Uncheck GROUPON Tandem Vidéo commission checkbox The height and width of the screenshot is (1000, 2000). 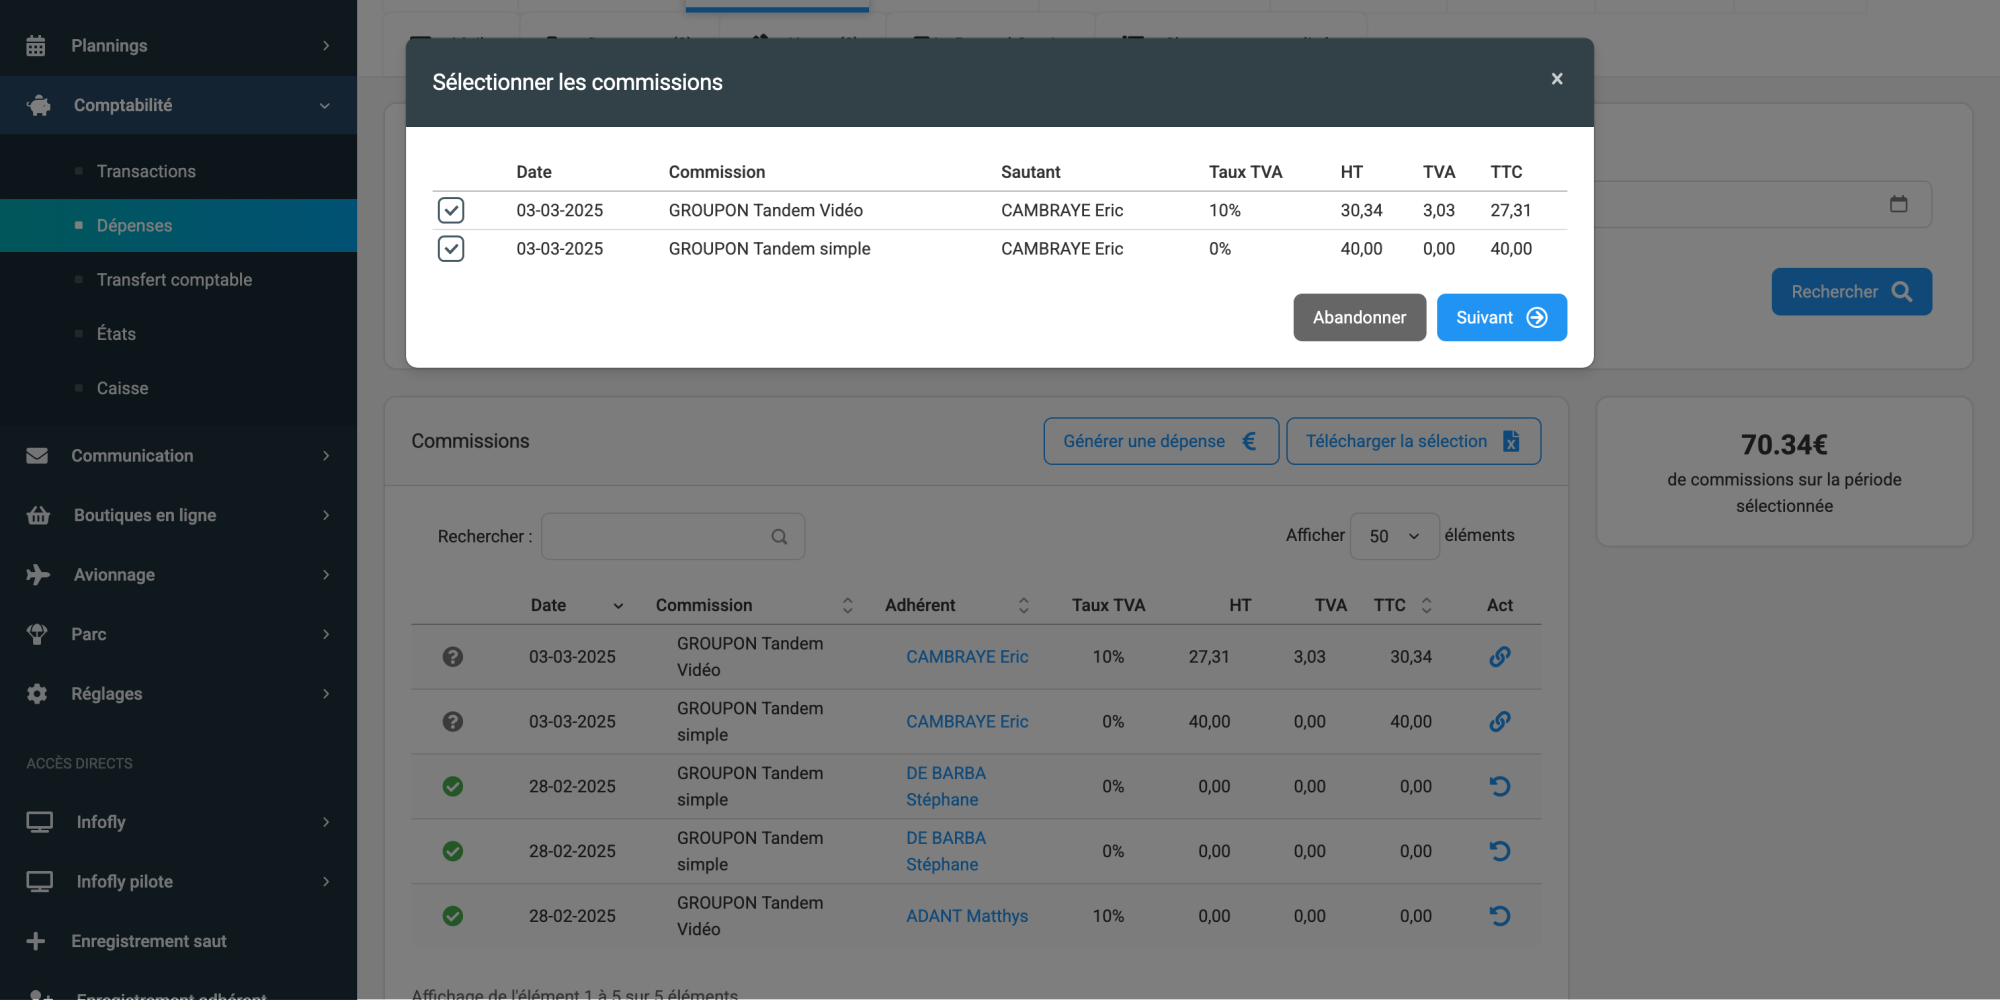pos(451,210)
